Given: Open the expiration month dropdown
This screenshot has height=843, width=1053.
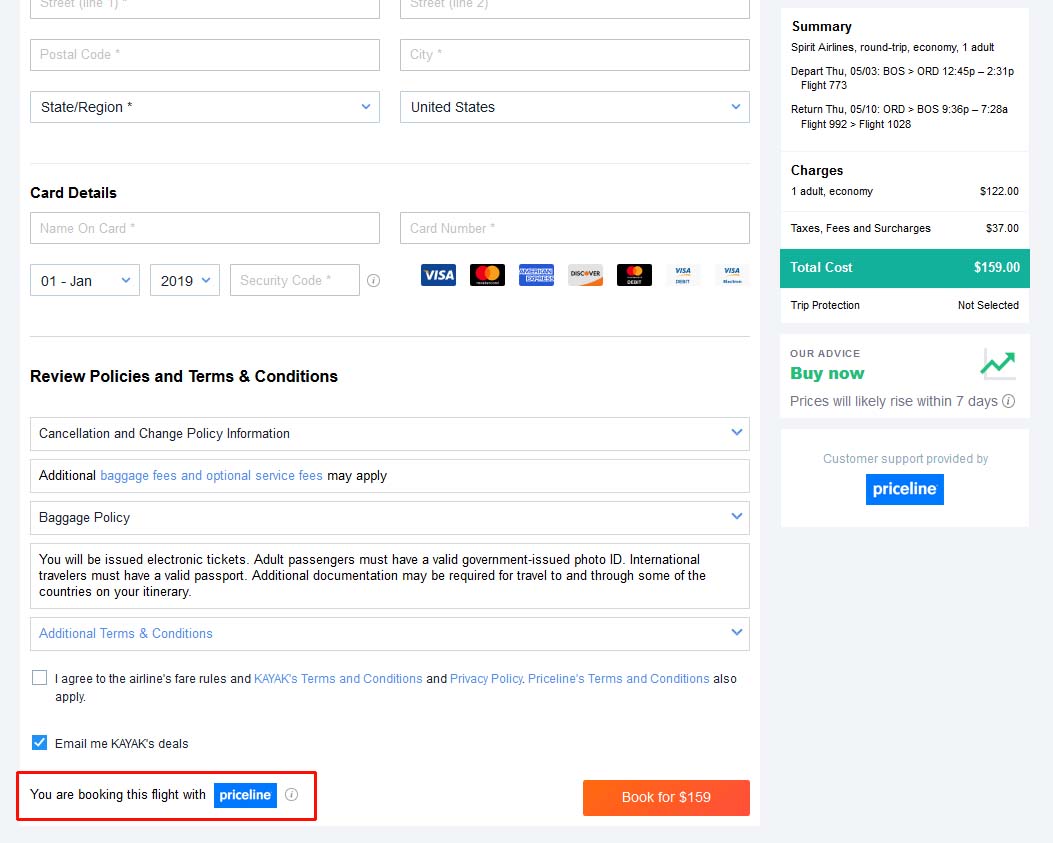Looking at the screenshot, I should tap(85, 280).
